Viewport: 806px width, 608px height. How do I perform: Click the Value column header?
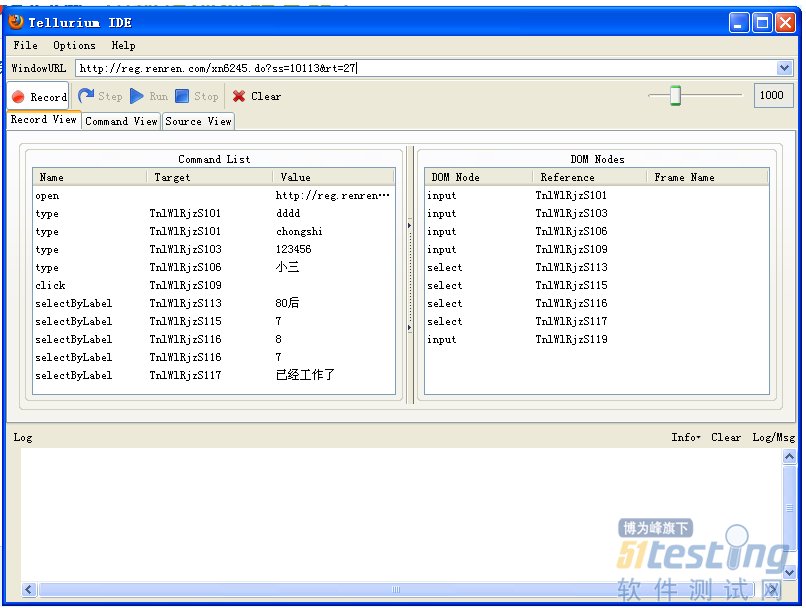[x=334, y=177]
